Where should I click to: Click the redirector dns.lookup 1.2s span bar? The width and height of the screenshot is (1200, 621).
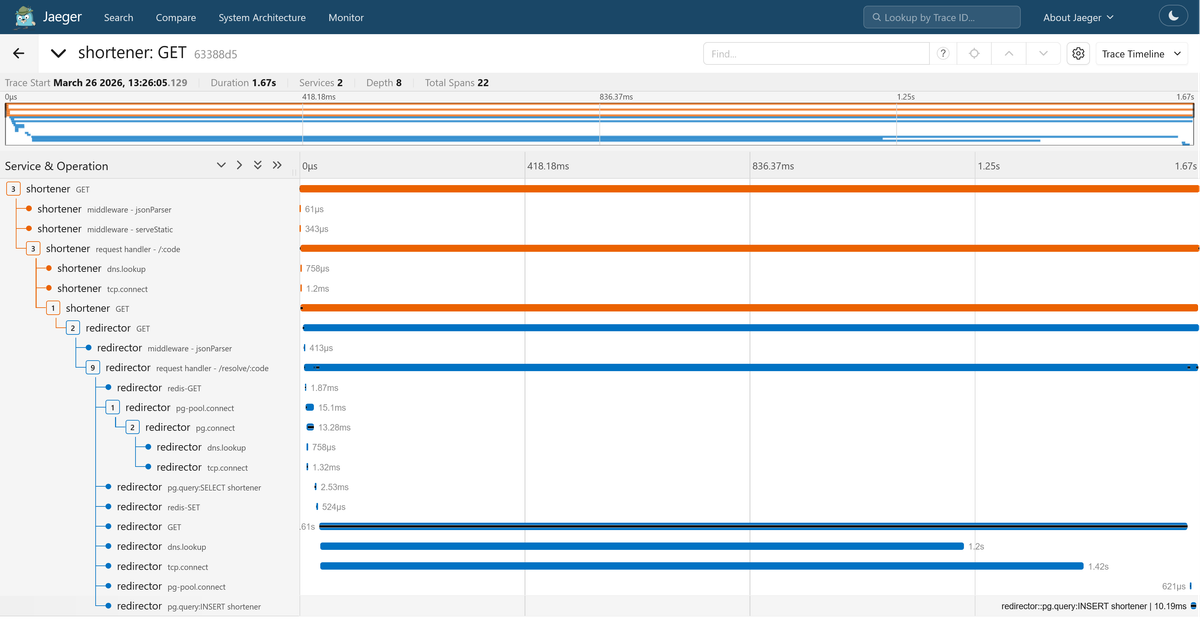click(642, 546)
